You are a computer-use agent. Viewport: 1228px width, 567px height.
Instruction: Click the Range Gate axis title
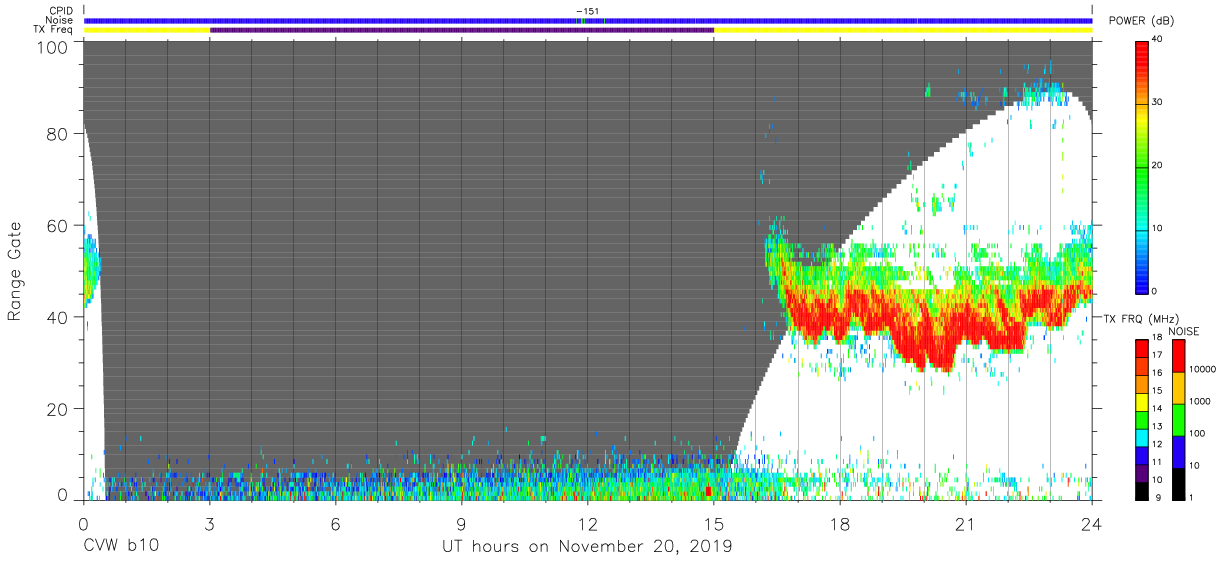point(15,271)
